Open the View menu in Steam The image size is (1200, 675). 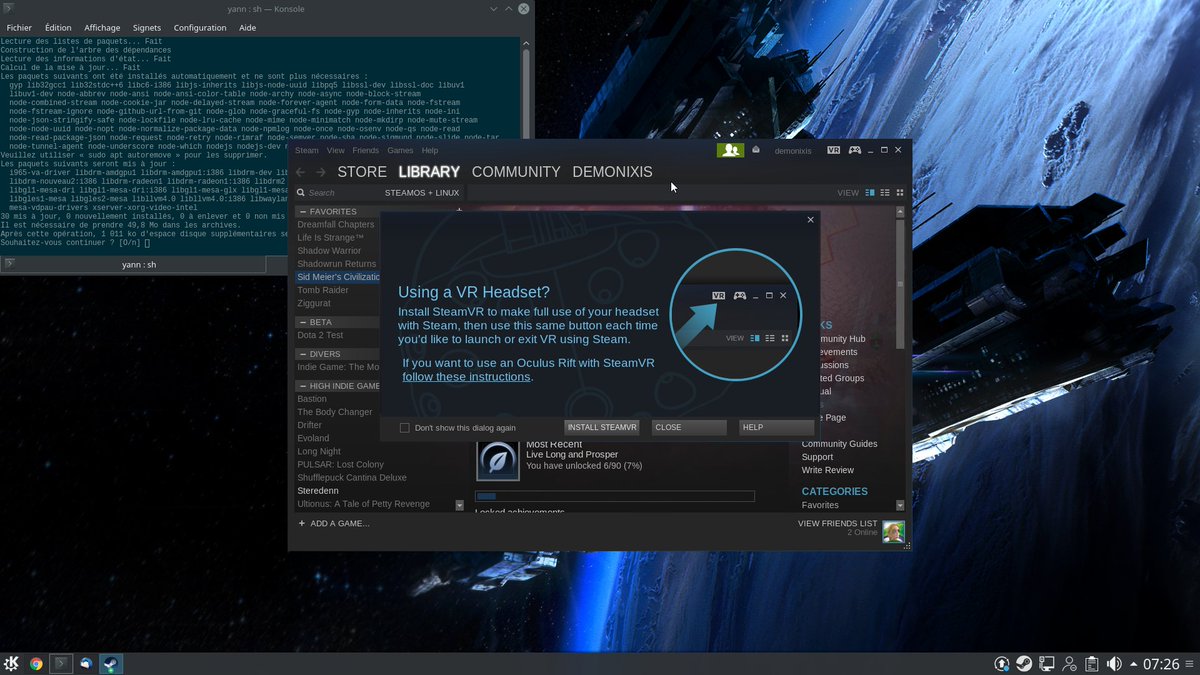(335, 150)
